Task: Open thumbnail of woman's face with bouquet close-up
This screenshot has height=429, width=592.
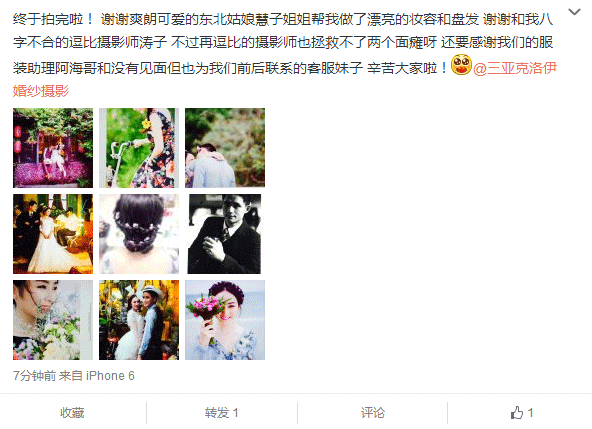Action: click(x=53, y=320)
